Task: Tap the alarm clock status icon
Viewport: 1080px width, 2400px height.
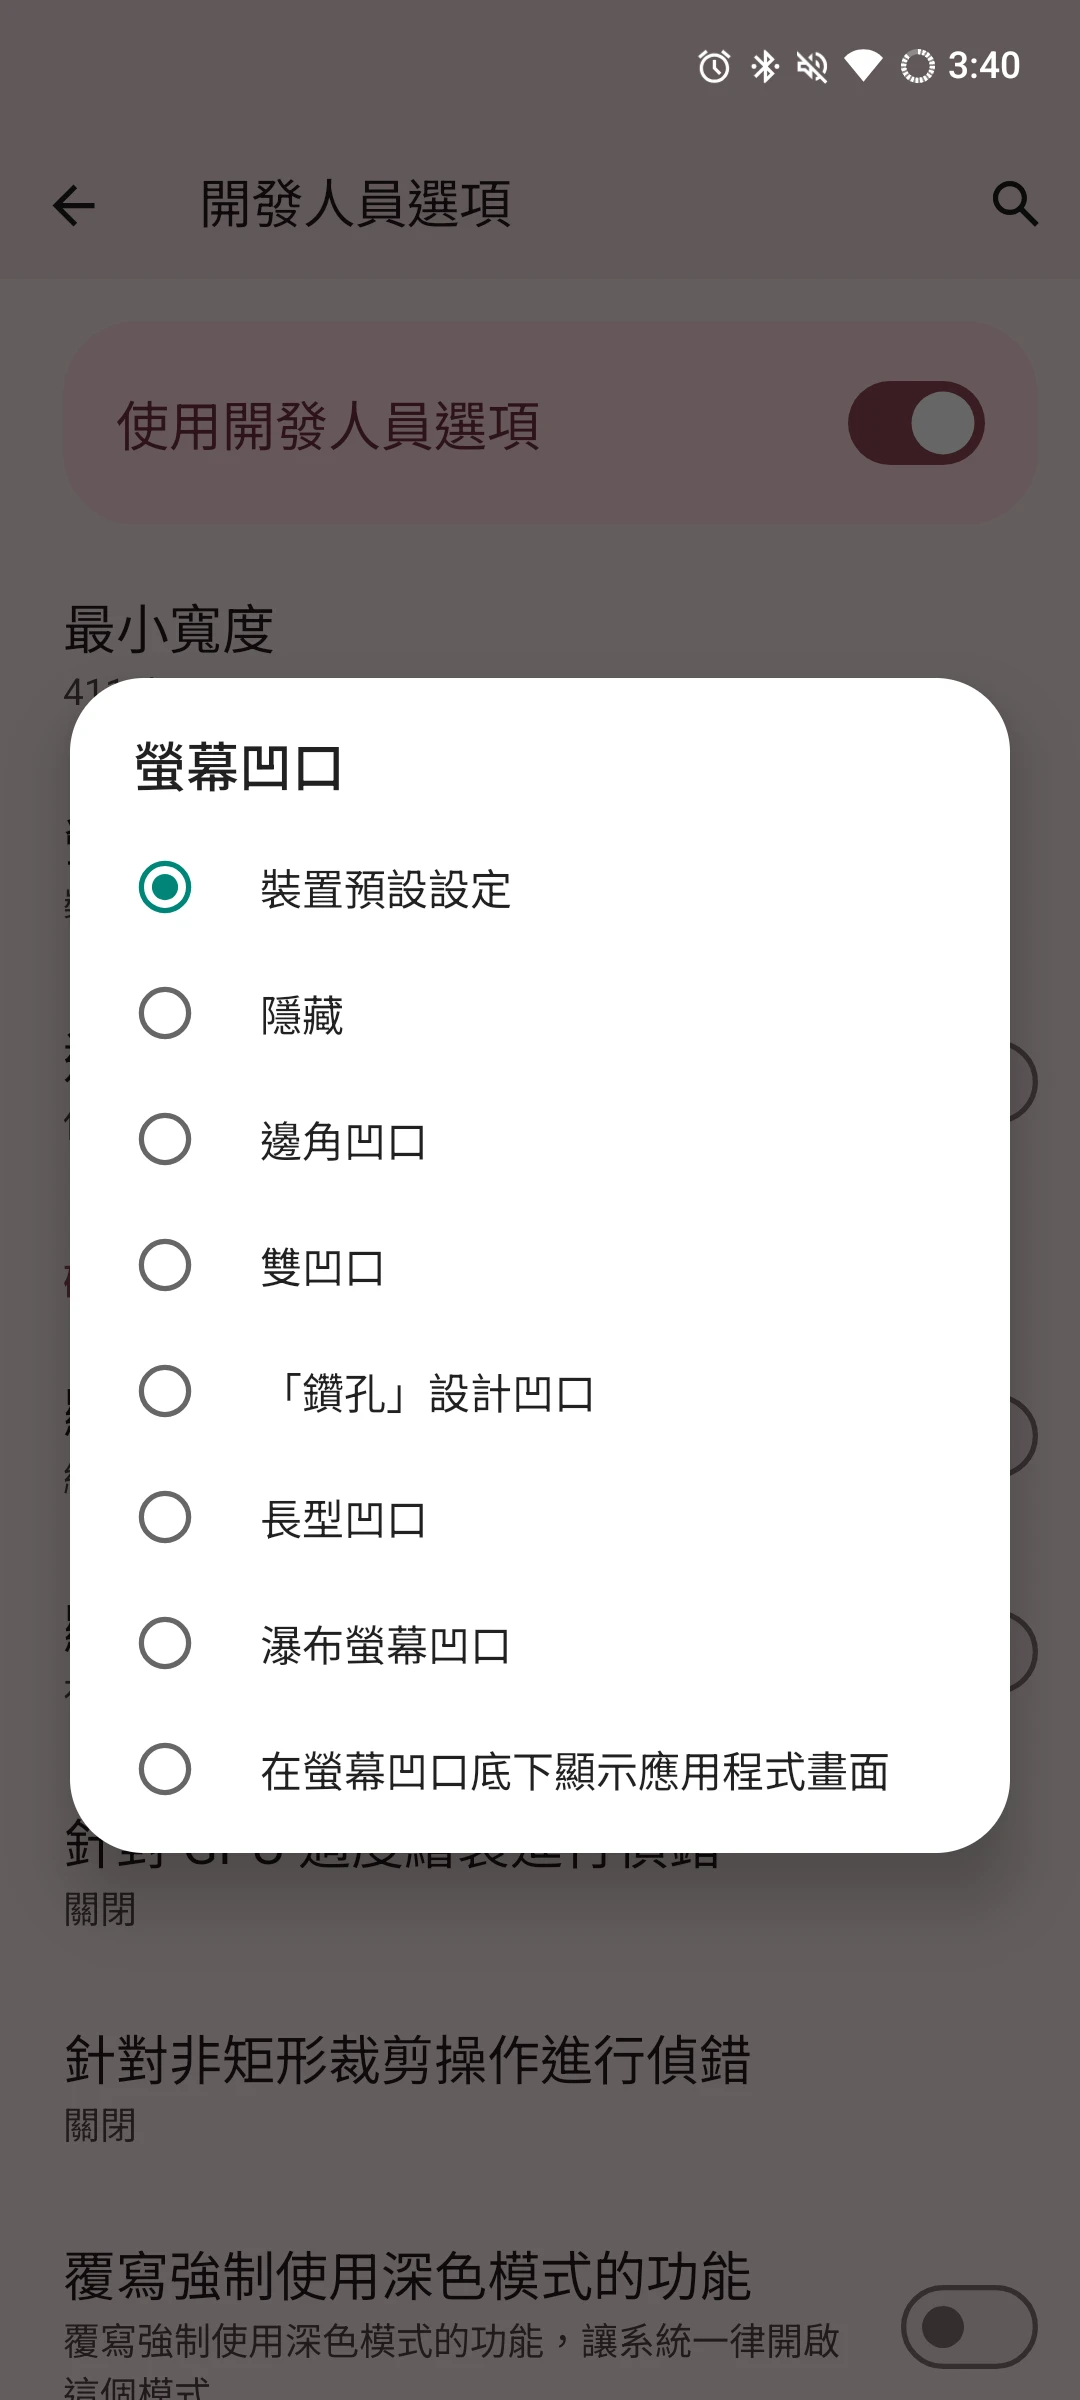Action: [714, 67]
